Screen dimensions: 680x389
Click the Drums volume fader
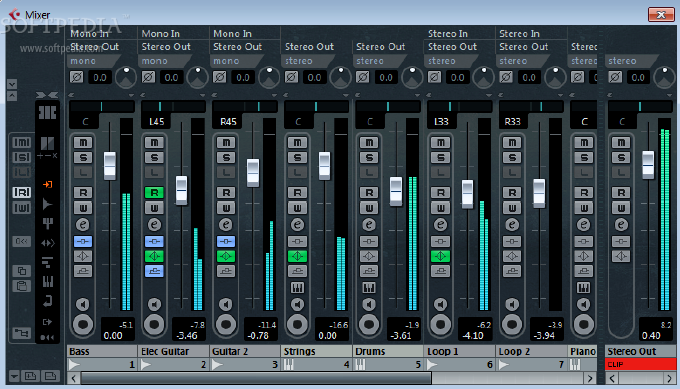(x=396, y=191)
